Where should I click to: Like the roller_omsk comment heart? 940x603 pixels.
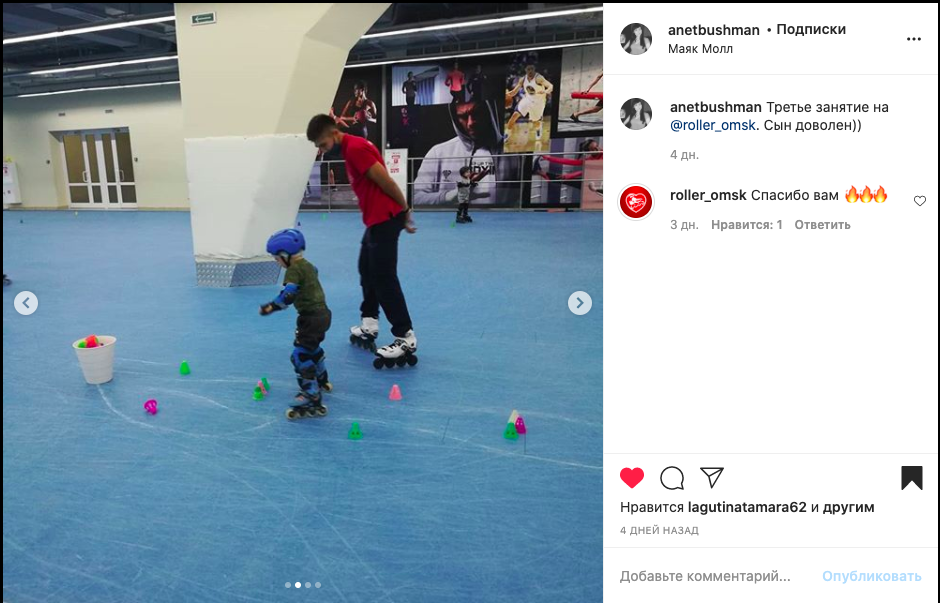920,201
